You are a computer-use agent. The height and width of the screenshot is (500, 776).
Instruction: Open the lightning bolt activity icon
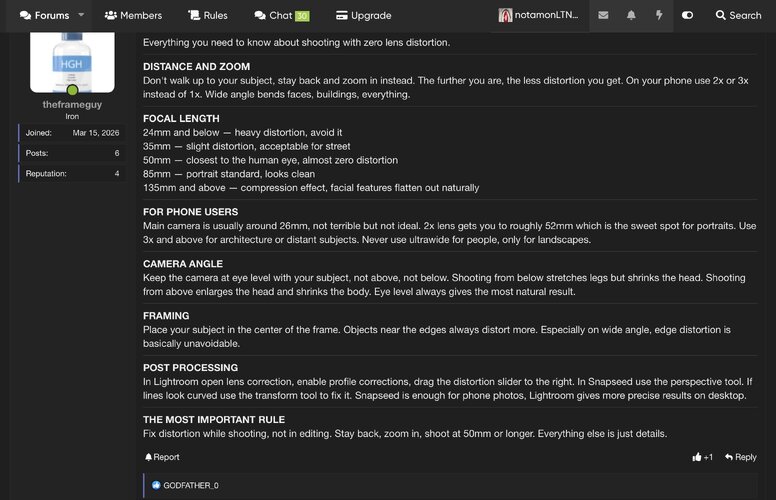click(x=659, y=15)
